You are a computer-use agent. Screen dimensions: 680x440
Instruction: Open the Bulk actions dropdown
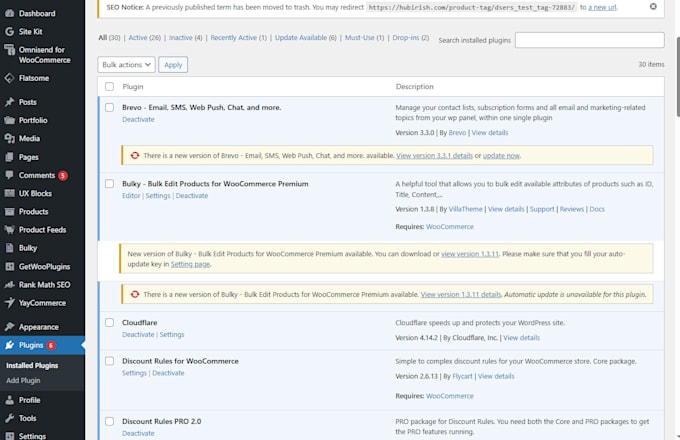point(126,65)
